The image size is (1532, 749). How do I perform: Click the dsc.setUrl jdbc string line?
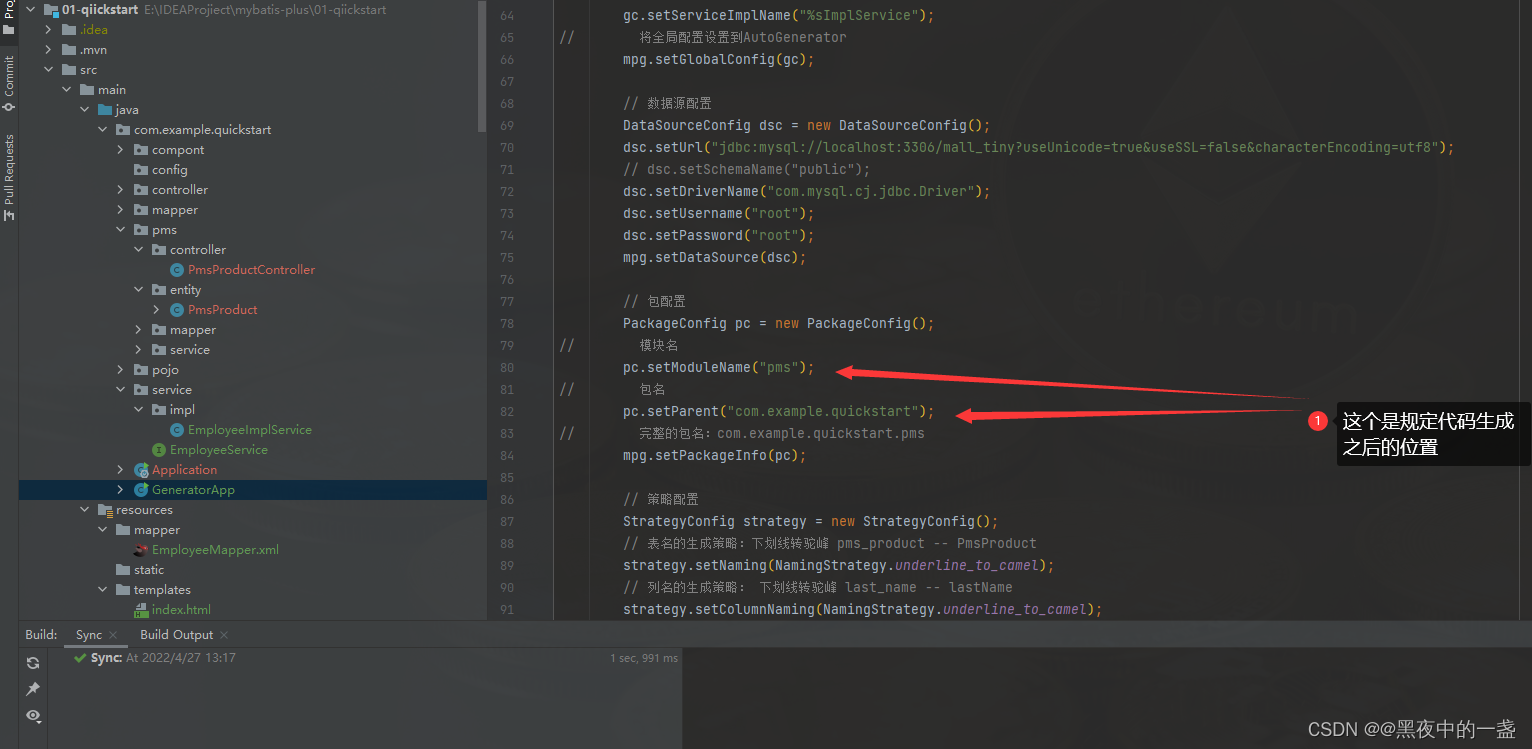(1038, 147)
